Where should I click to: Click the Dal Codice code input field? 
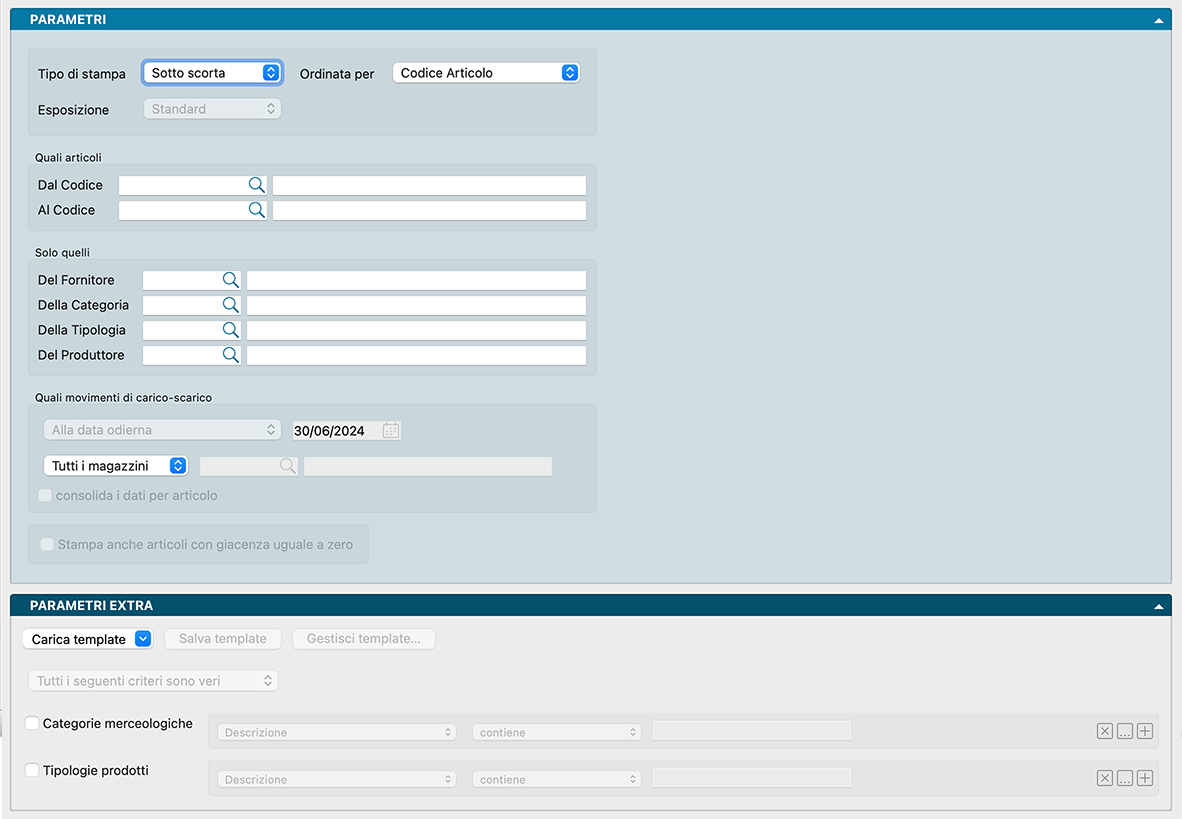182,185
